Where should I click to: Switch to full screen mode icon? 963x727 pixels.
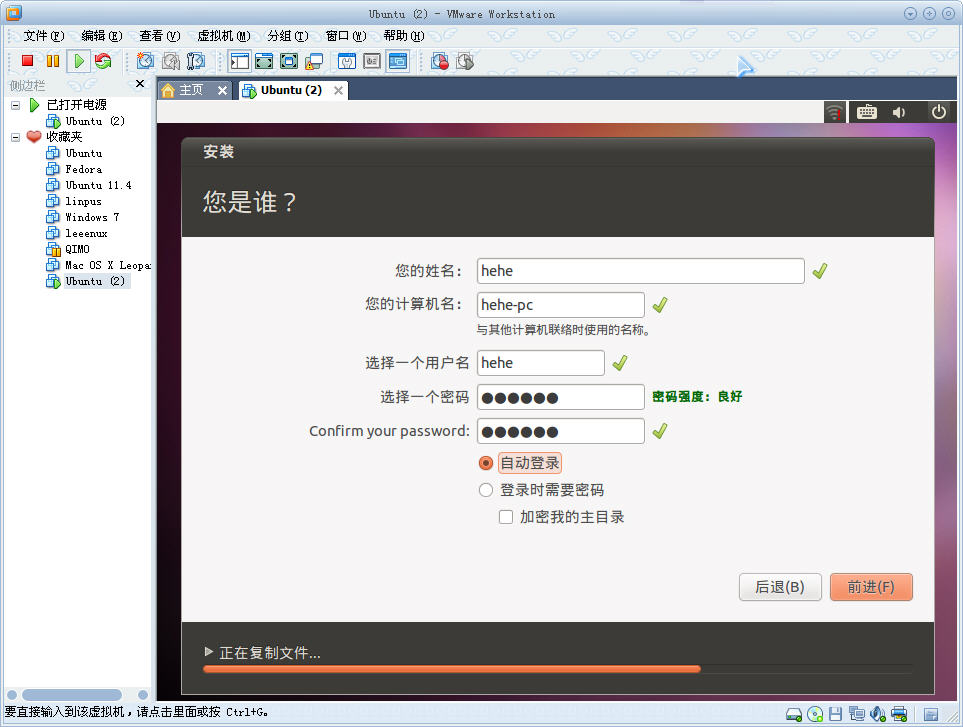click(x=264, y=61)
